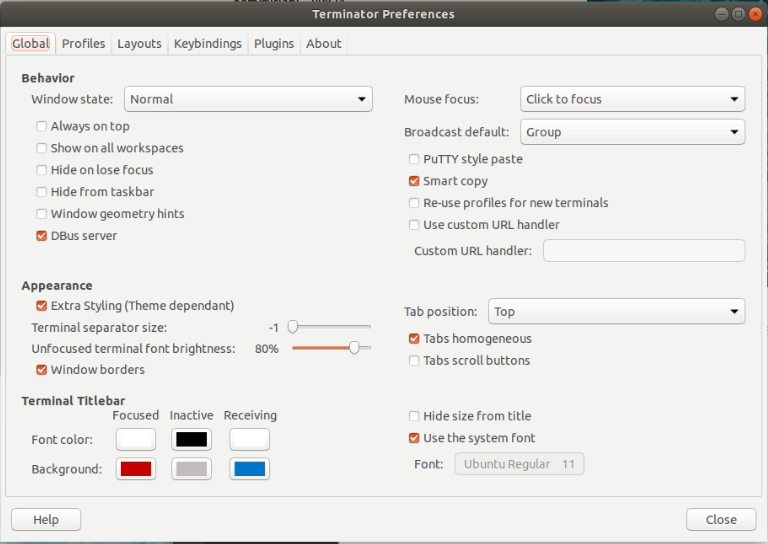Open the Window state dropdown
The width and height of the screenshot is (768, 544).
click(248, 99)
